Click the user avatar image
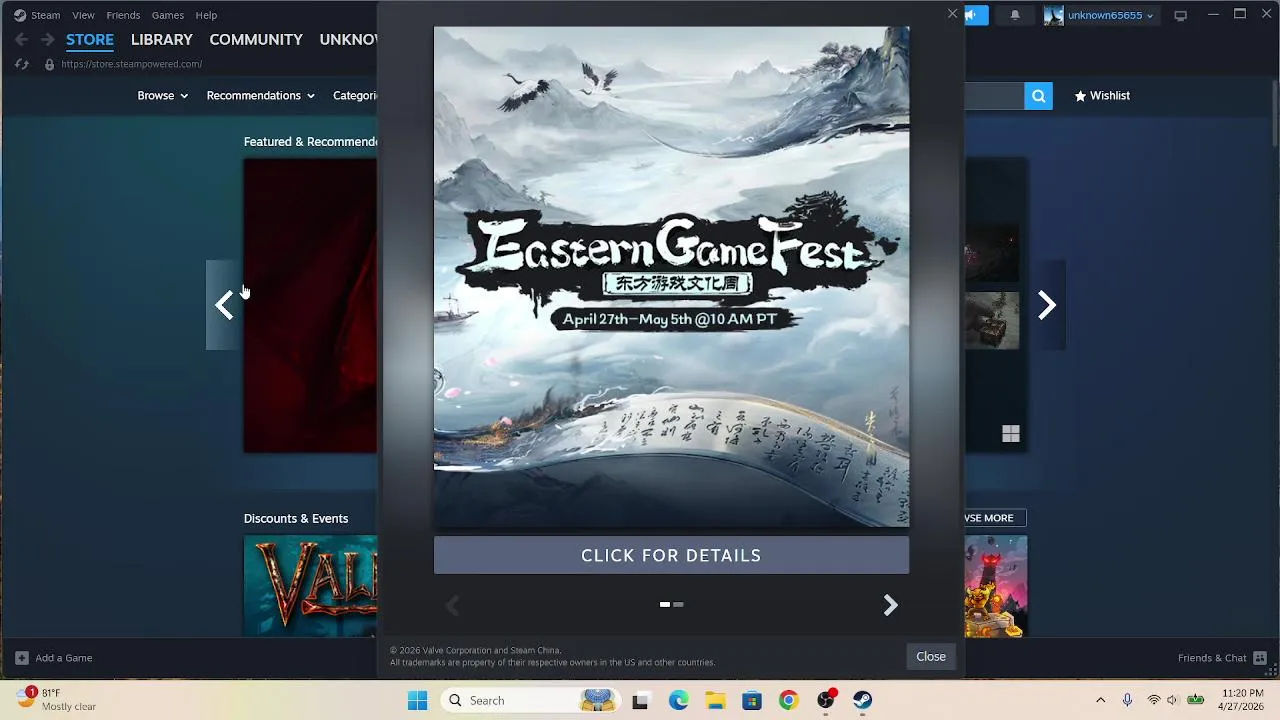 tap(1053, 15)
